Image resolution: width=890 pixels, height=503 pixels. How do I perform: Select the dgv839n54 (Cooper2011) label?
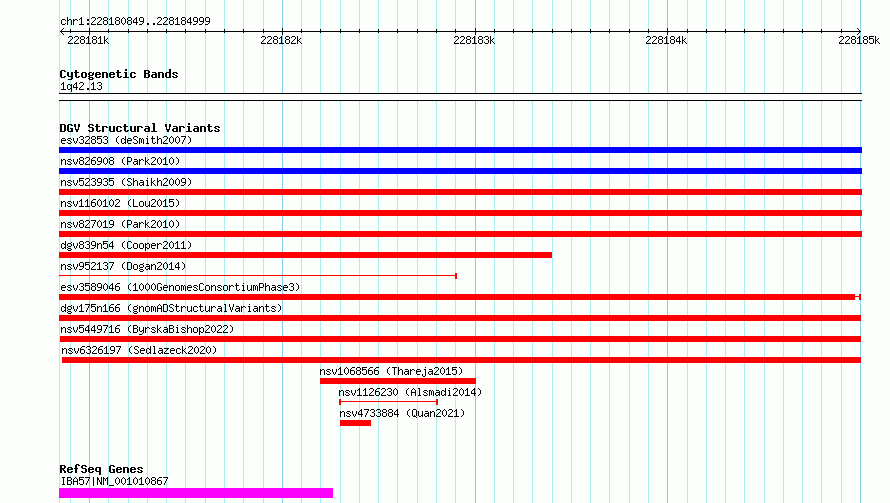click(x=126, y=245)
